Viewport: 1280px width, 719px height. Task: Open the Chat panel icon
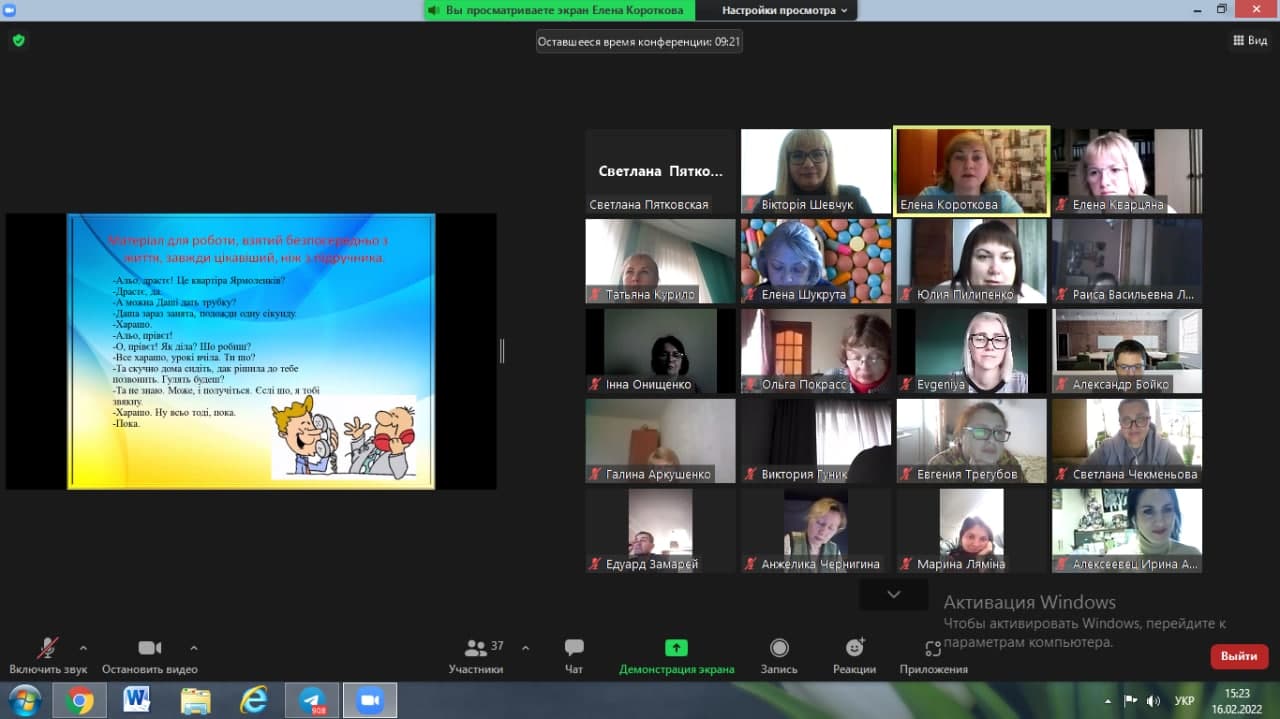[574, 648]
